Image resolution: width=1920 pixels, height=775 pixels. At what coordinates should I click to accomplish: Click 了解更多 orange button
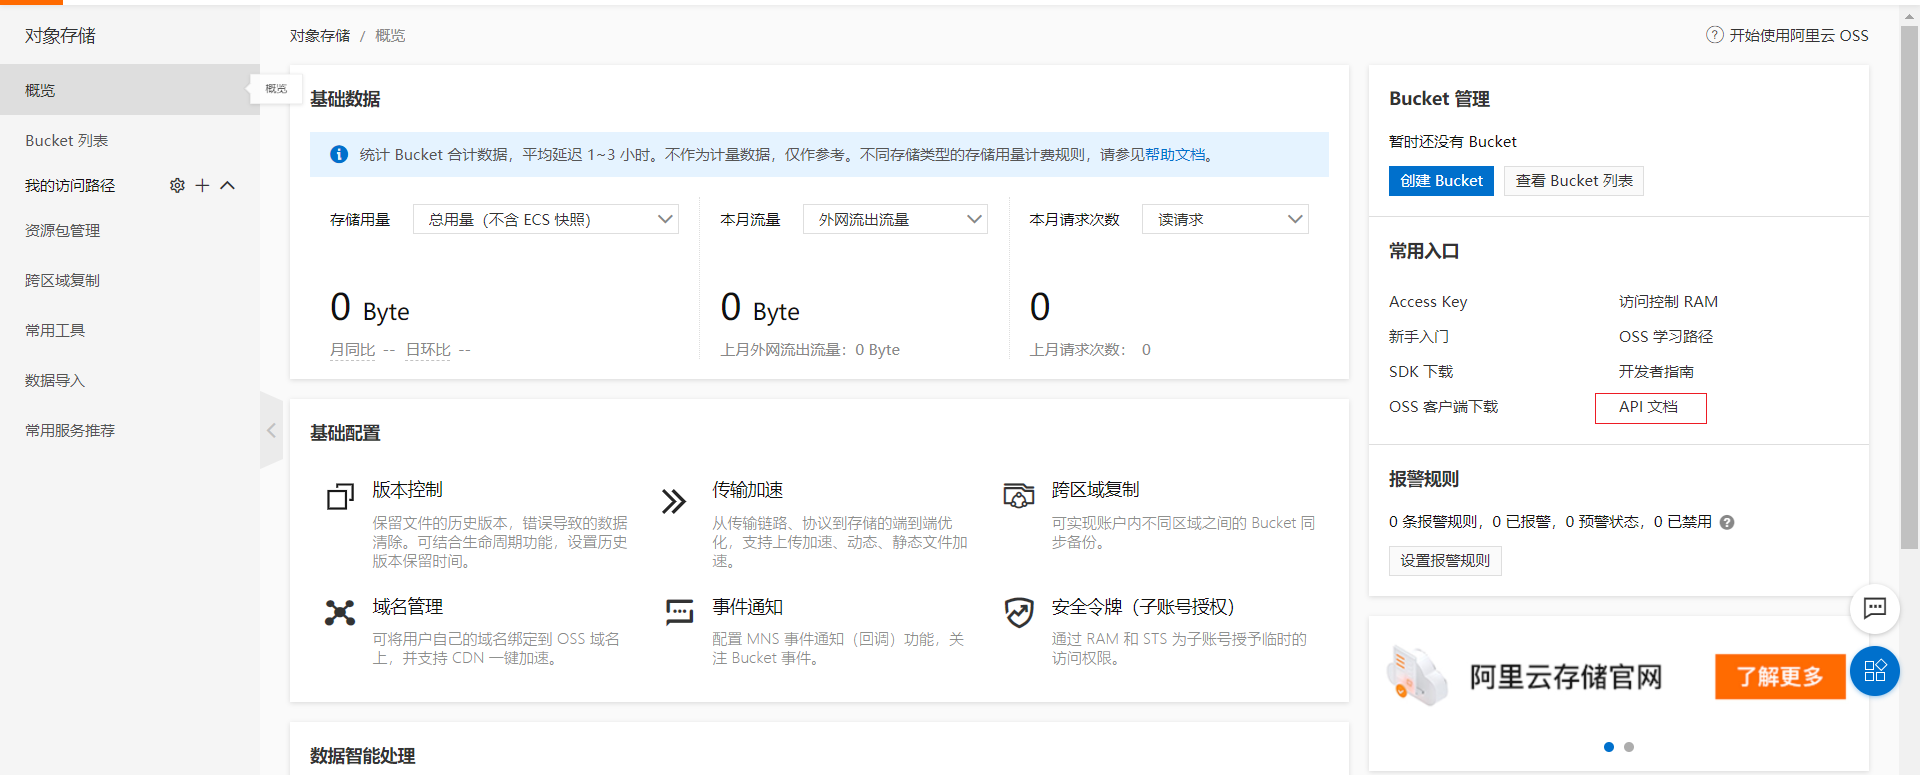pyautogui.click(x=1780, y=677)
